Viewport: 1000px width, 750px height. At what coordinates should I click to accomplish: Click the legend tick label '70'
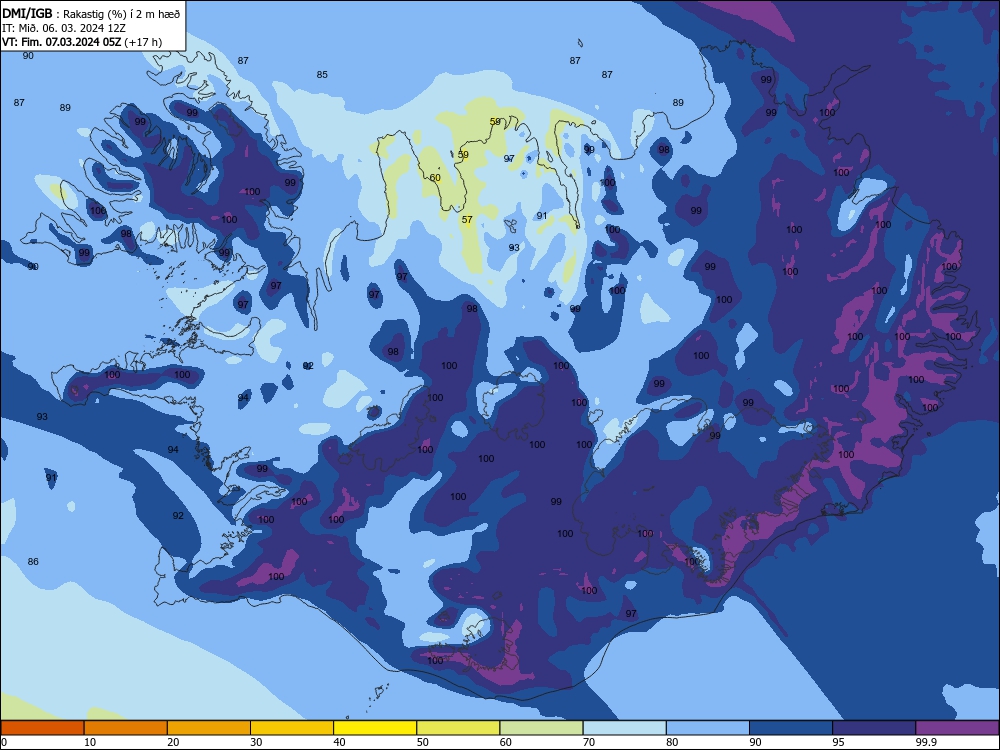click(x=589, y=742)
